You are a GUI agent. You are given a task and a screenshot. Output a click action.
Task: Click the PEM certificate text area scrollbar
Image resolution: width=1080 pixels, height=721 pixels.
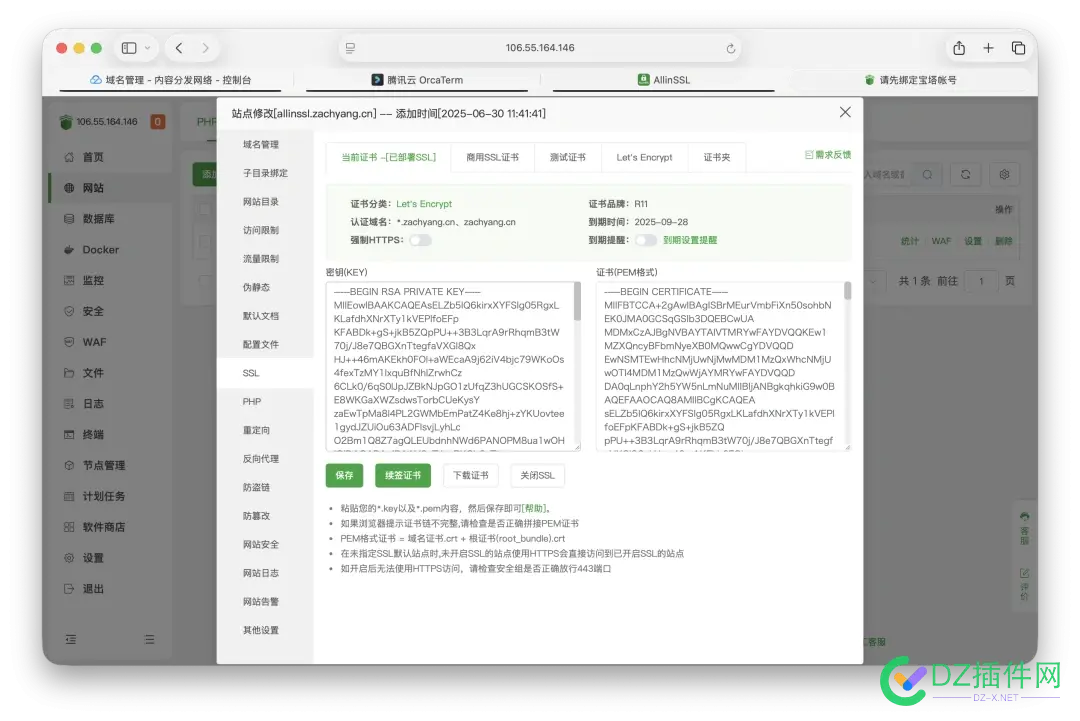point(847,291)
